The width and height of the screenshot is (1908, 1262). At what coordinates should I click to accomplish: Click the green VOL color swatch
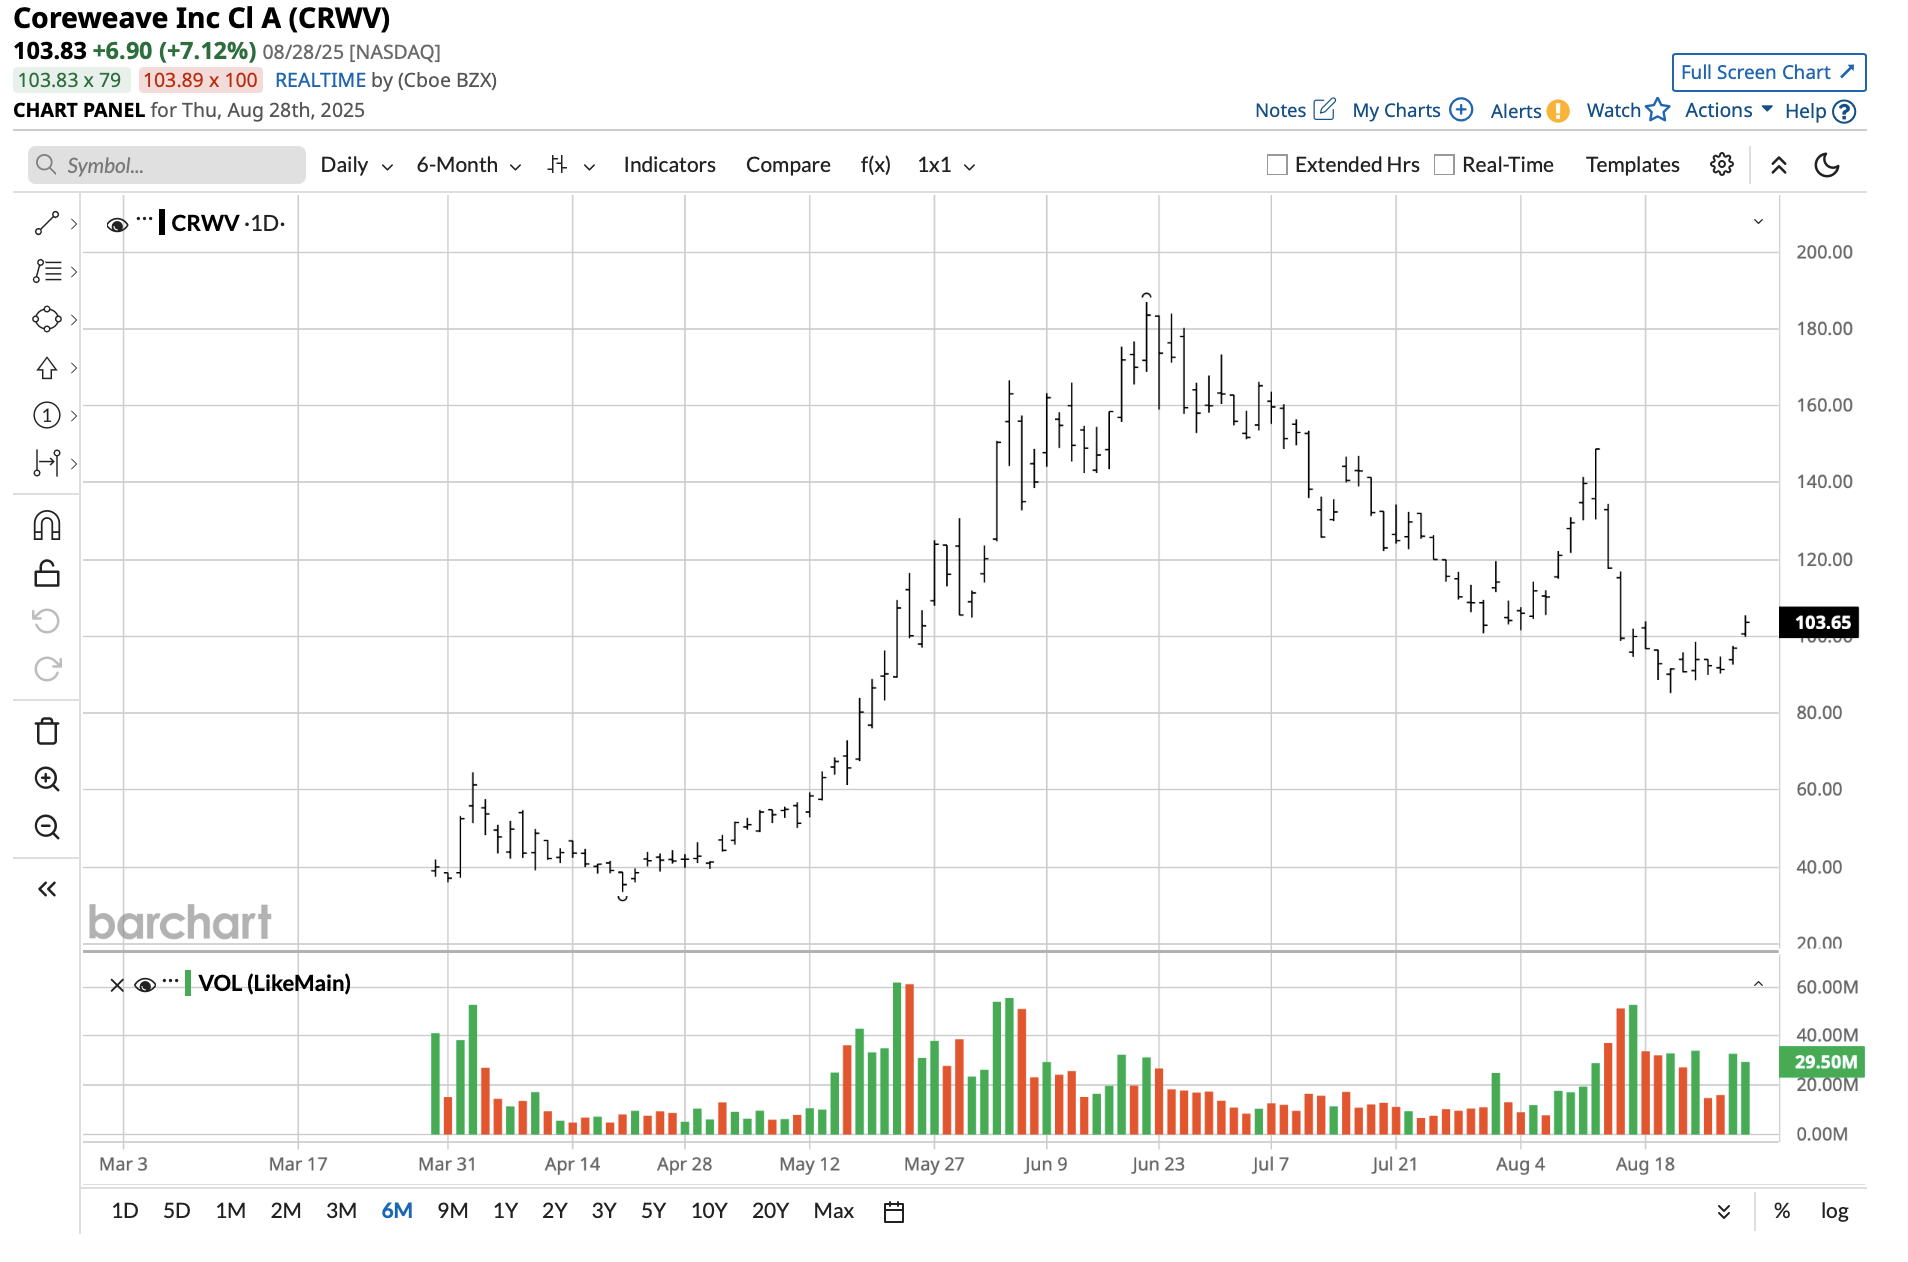click(x=188, y=983)
